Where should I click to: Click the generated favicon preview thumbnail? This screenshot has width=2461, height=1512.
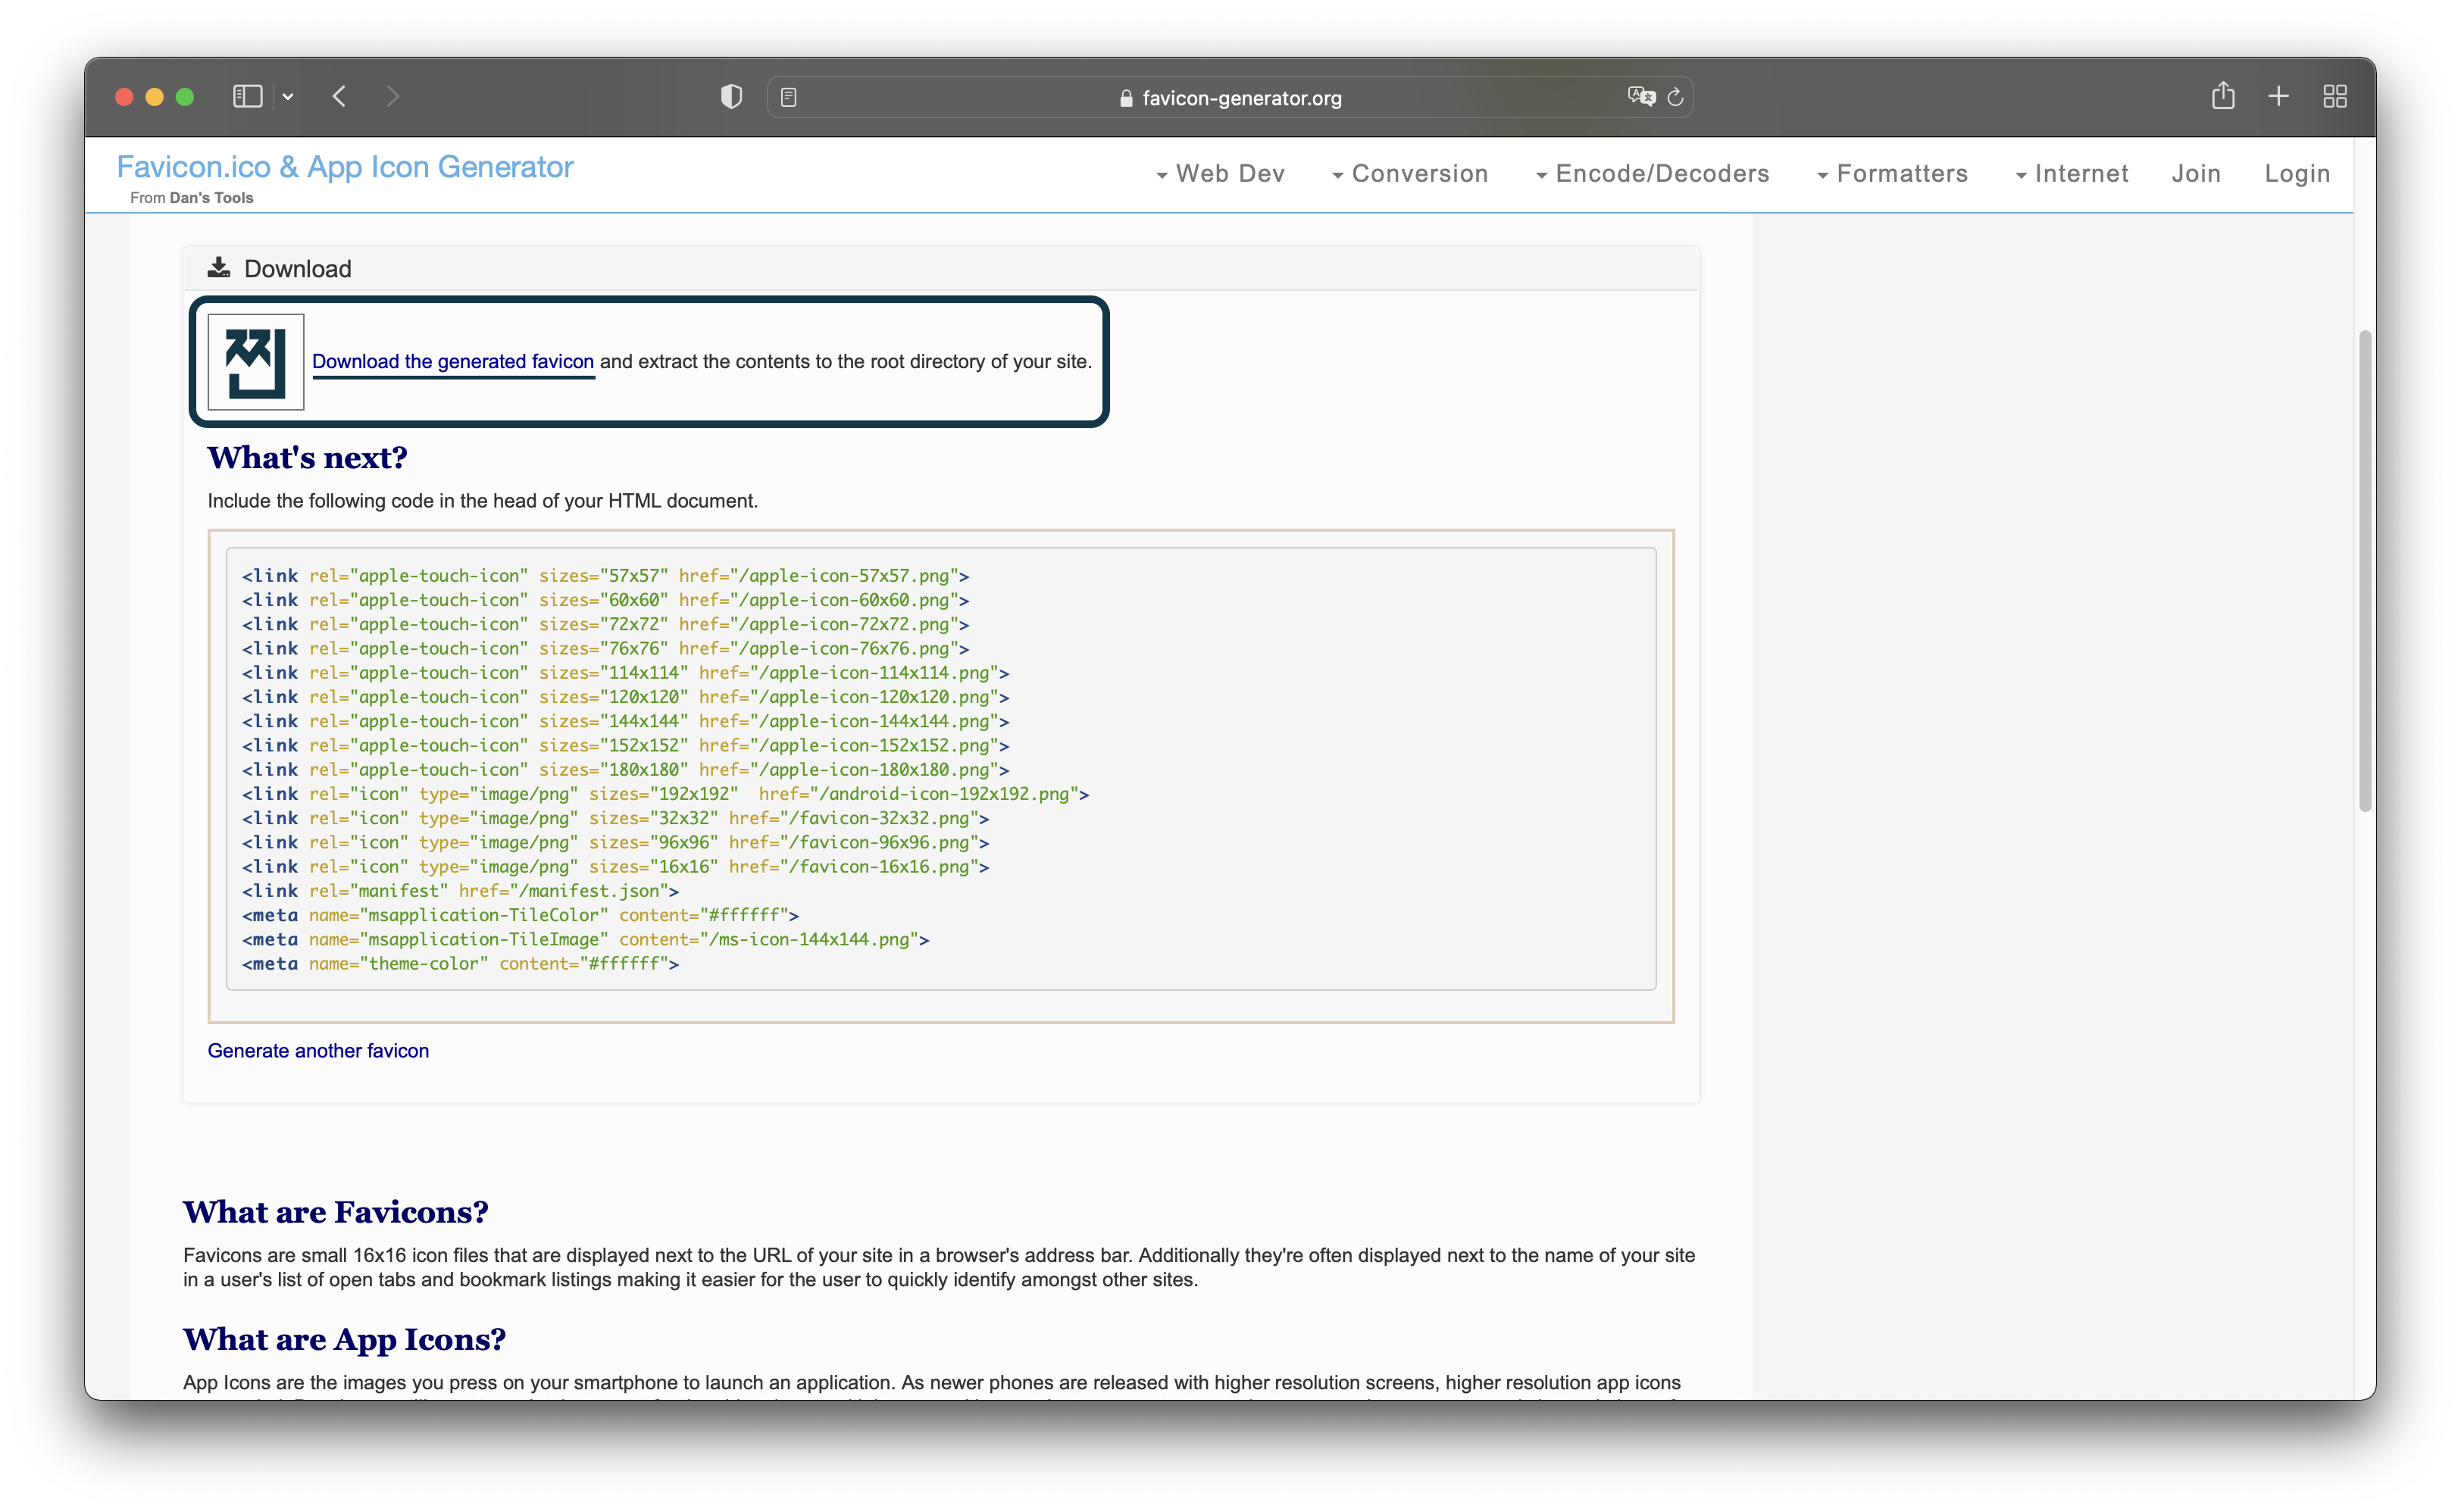click(256, 362)
